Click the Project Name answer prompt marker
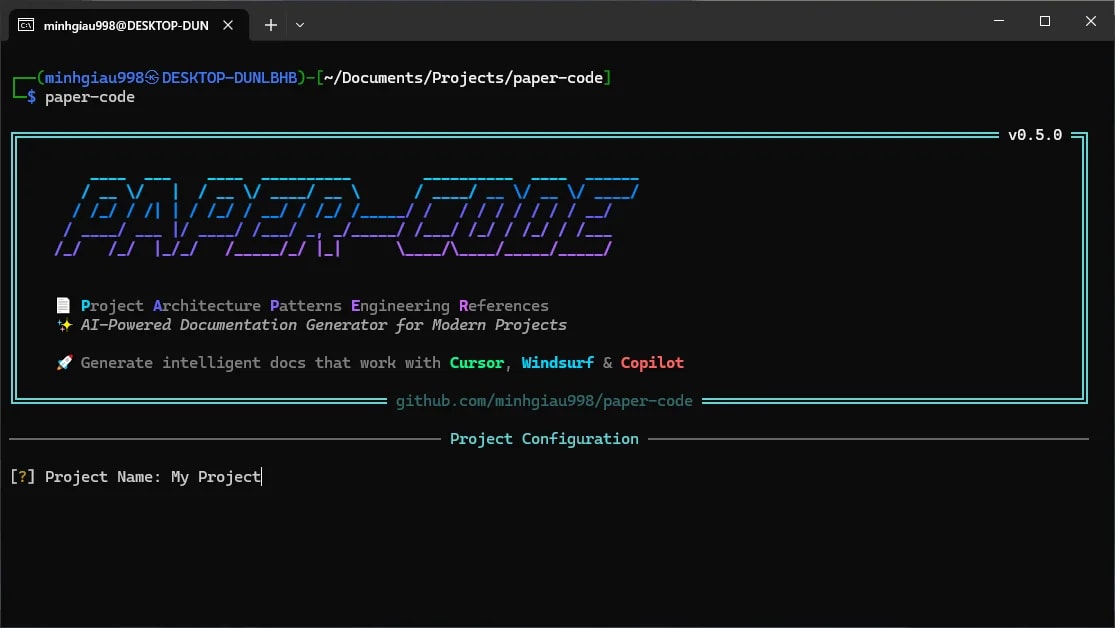 22,476
